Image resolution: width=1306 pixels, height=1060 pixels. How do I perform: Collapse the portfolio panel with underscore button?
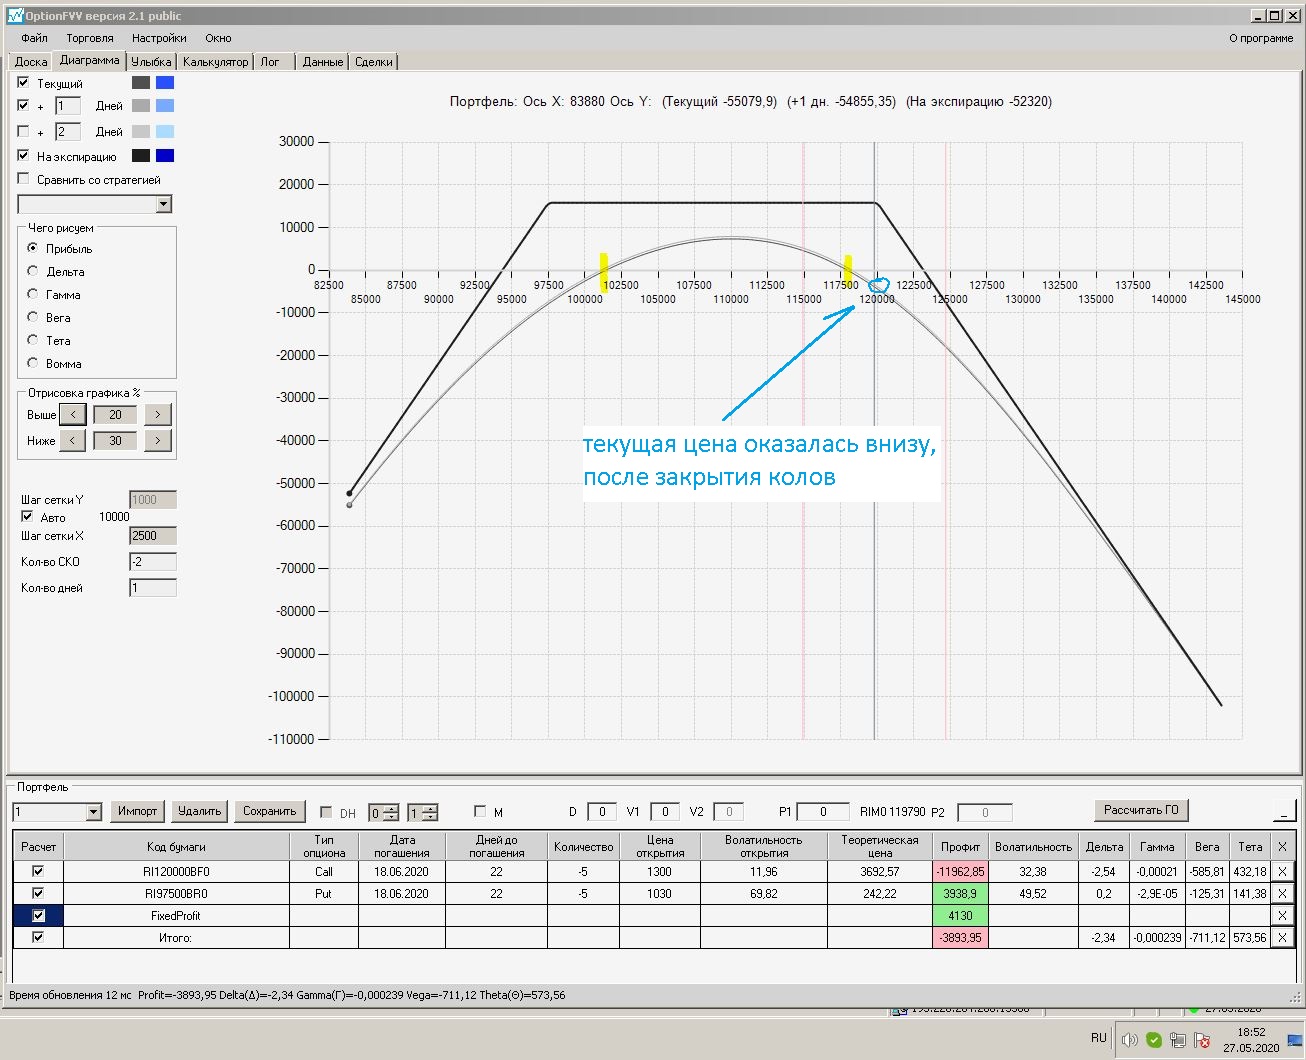1283,811
